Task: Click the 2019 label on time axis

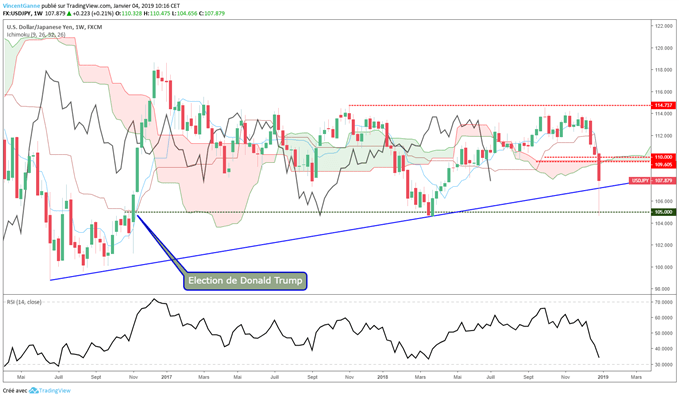Action: click(x=603, y=377)
